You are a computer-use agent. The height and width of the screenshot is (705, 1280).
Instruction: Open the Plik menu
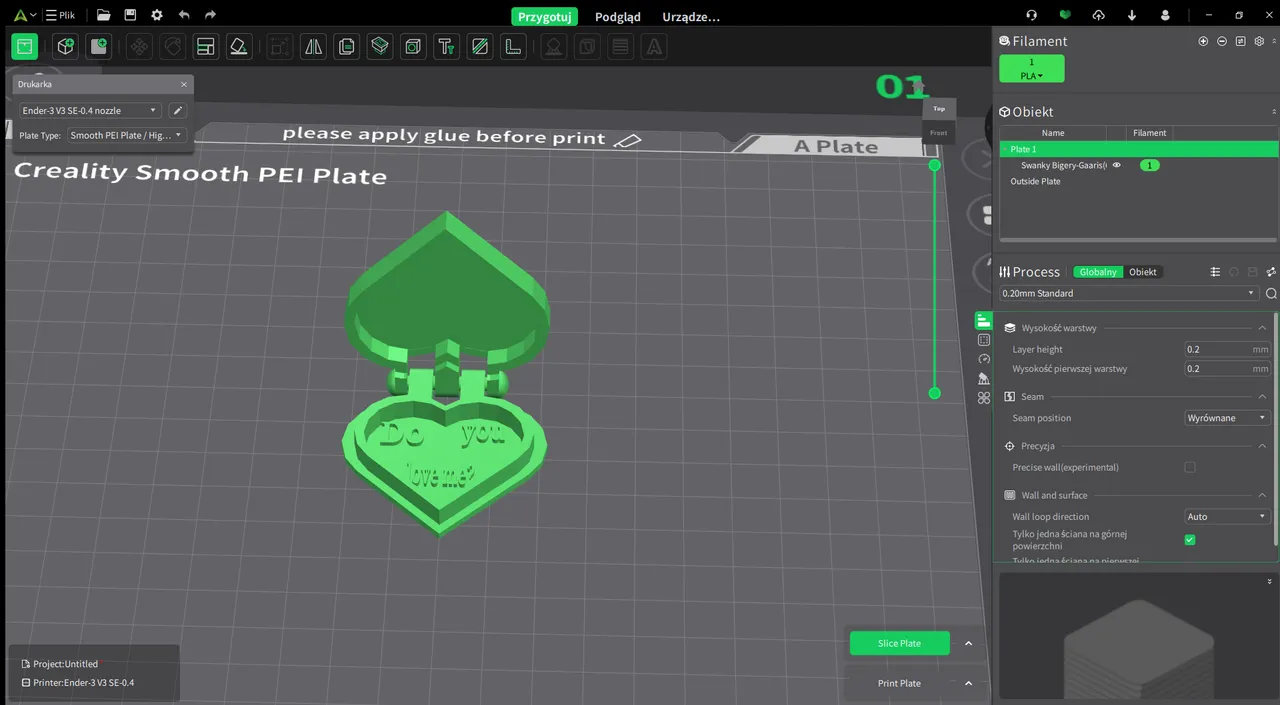click(x=60, y=15)
